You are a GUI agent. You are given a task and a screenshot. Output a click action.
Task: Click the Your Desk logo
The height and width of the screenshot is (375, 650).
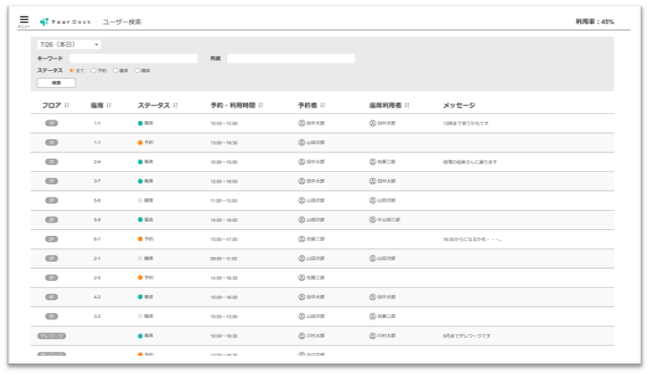pos(65,22)
